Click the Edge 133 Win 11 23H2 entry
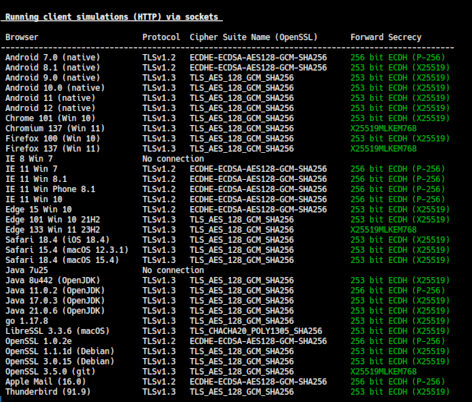472x402 pixels. point(53,230)
